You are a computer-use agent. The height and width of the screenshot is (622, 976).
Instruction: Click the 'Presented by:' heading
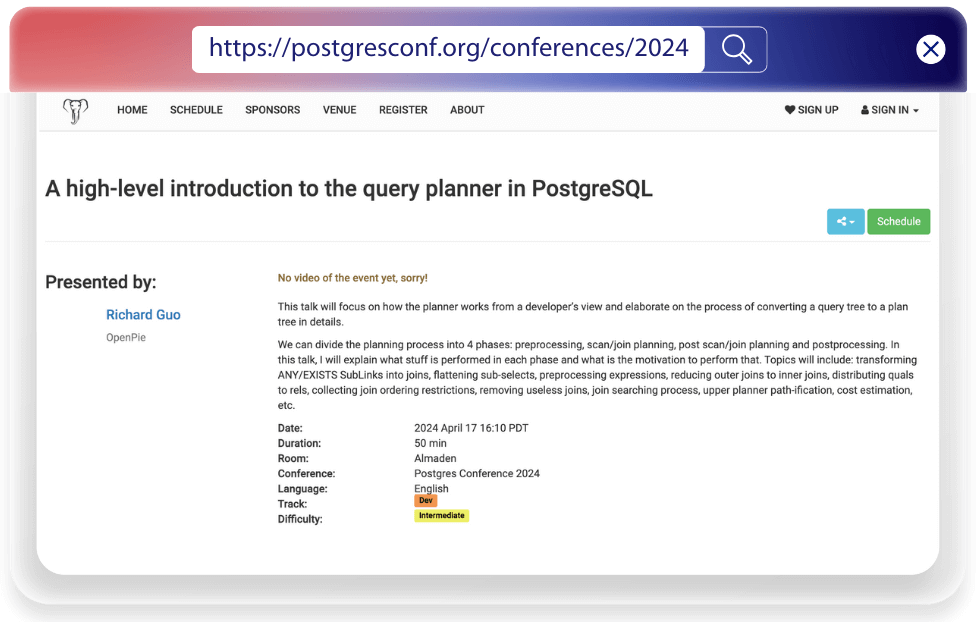[101, 282]
